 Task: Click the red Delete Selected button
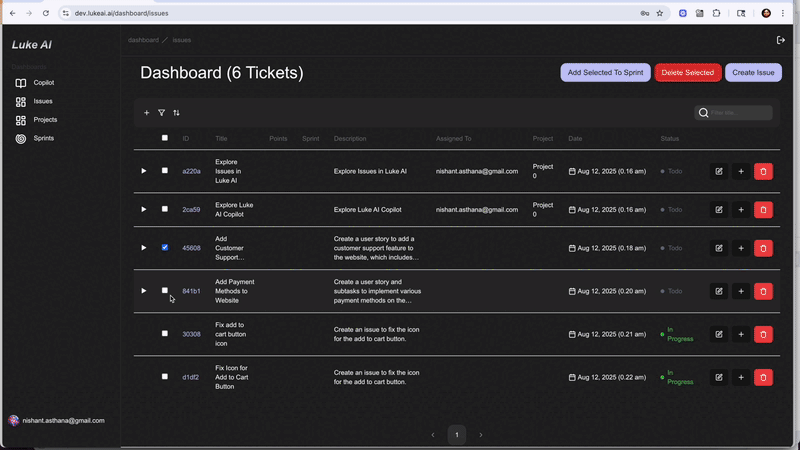687,72
